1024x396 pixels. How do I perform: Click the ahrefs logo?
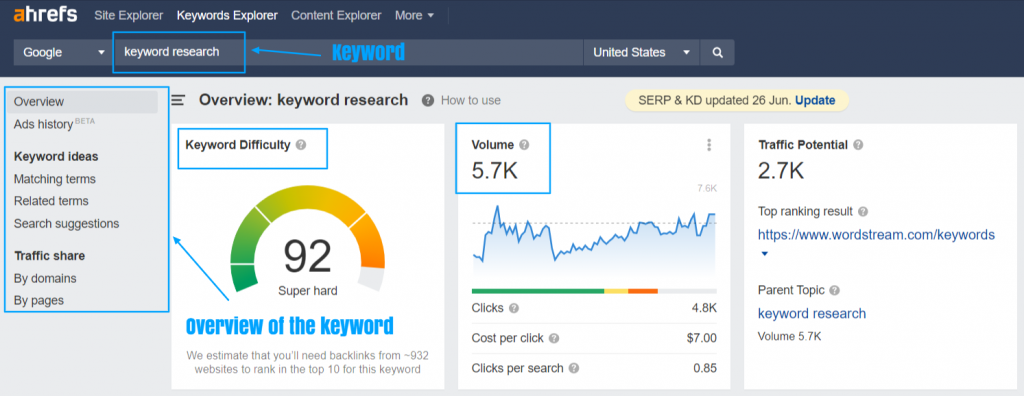coord(45,14)
